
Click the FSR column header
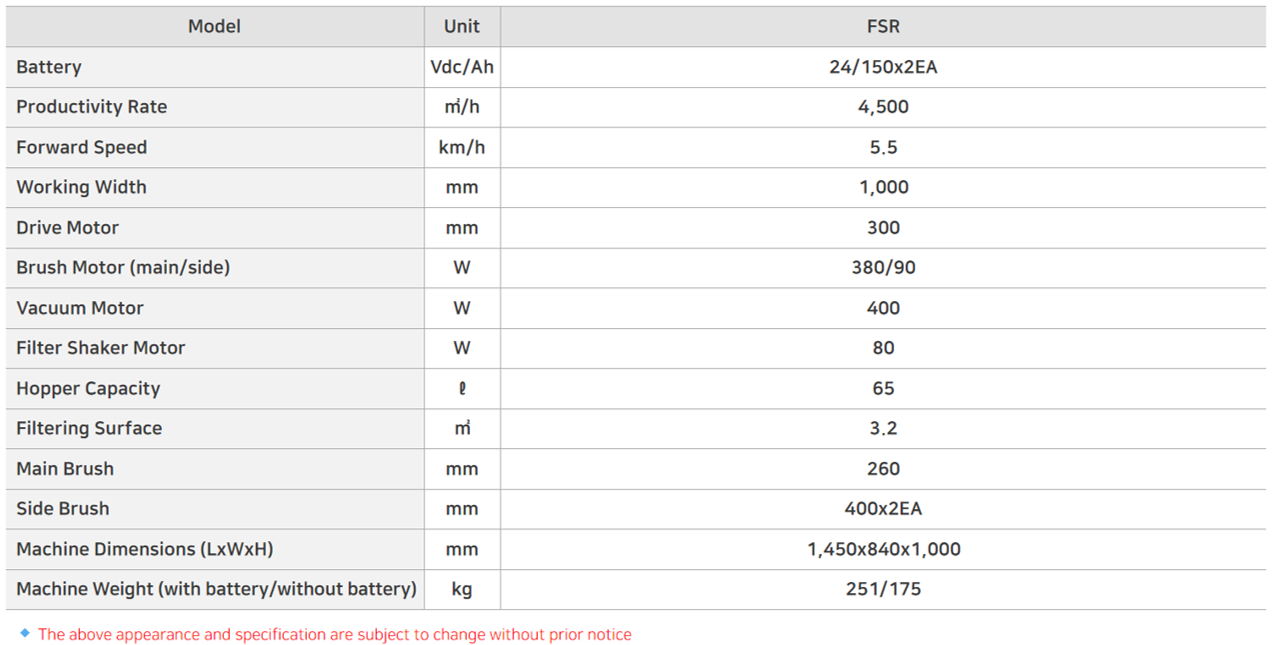883,27
